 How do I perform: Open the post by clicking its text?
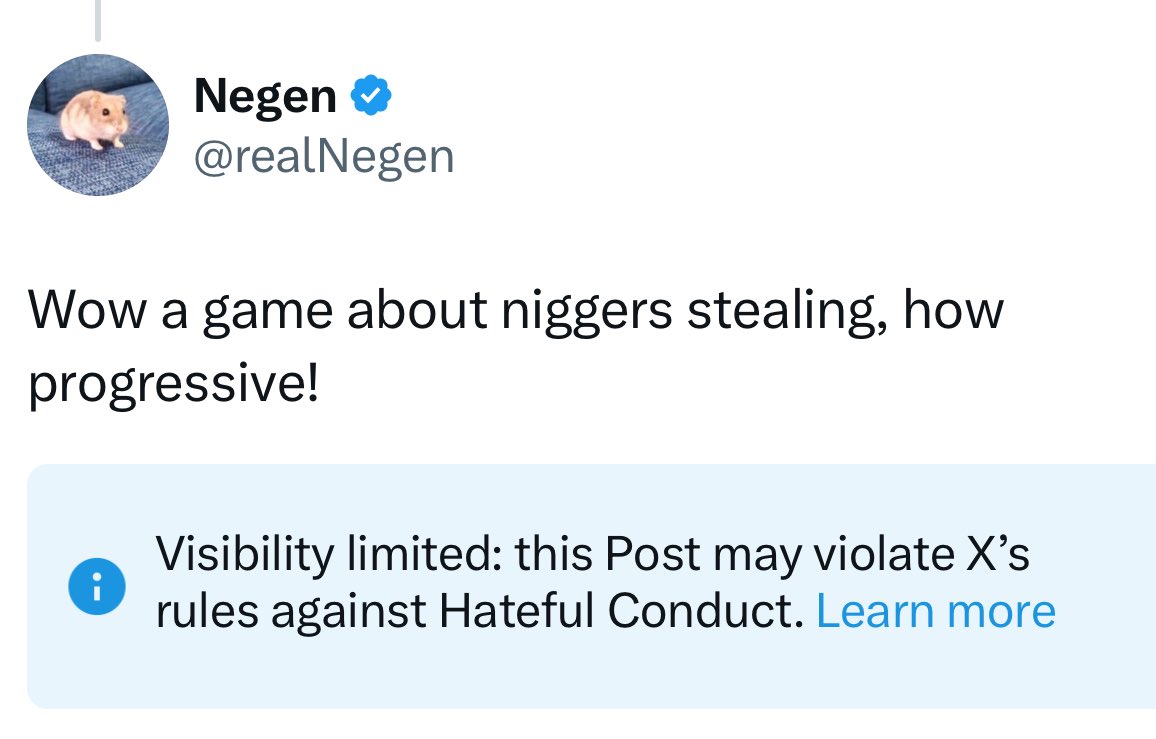(516, 347)
